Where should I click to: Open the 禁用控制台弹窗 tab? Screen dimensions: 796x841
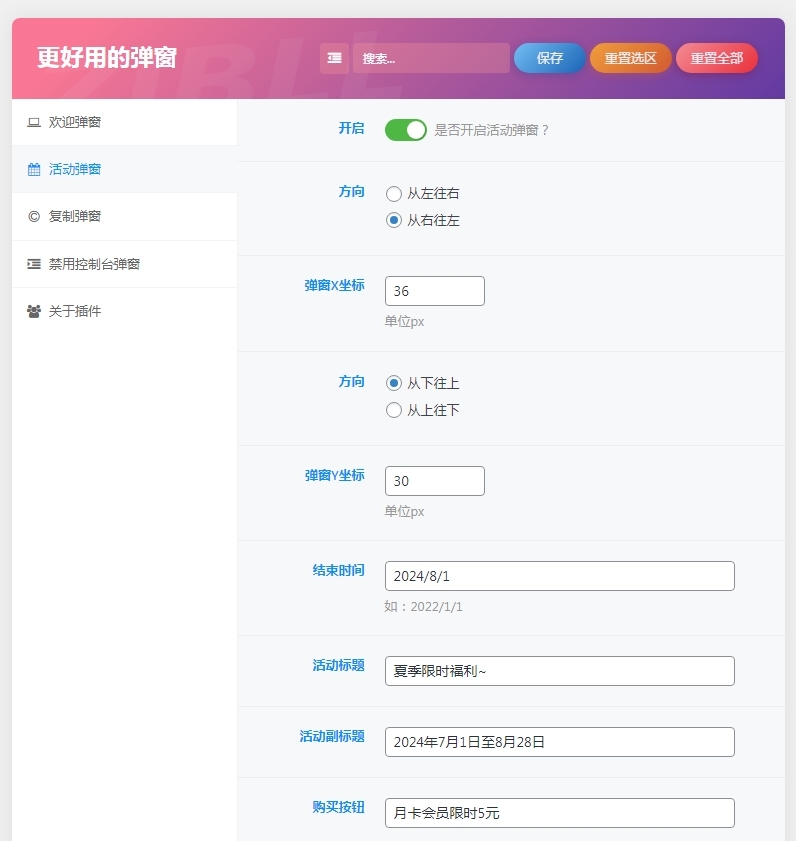[x=94, y=264]
